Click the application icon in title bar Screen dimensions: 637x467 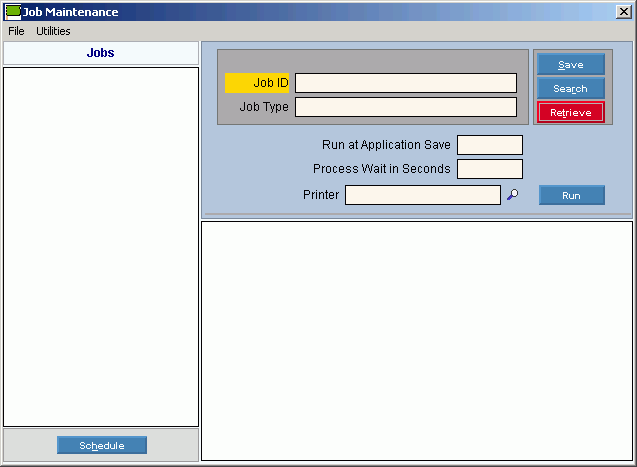[x=12, y=12]
